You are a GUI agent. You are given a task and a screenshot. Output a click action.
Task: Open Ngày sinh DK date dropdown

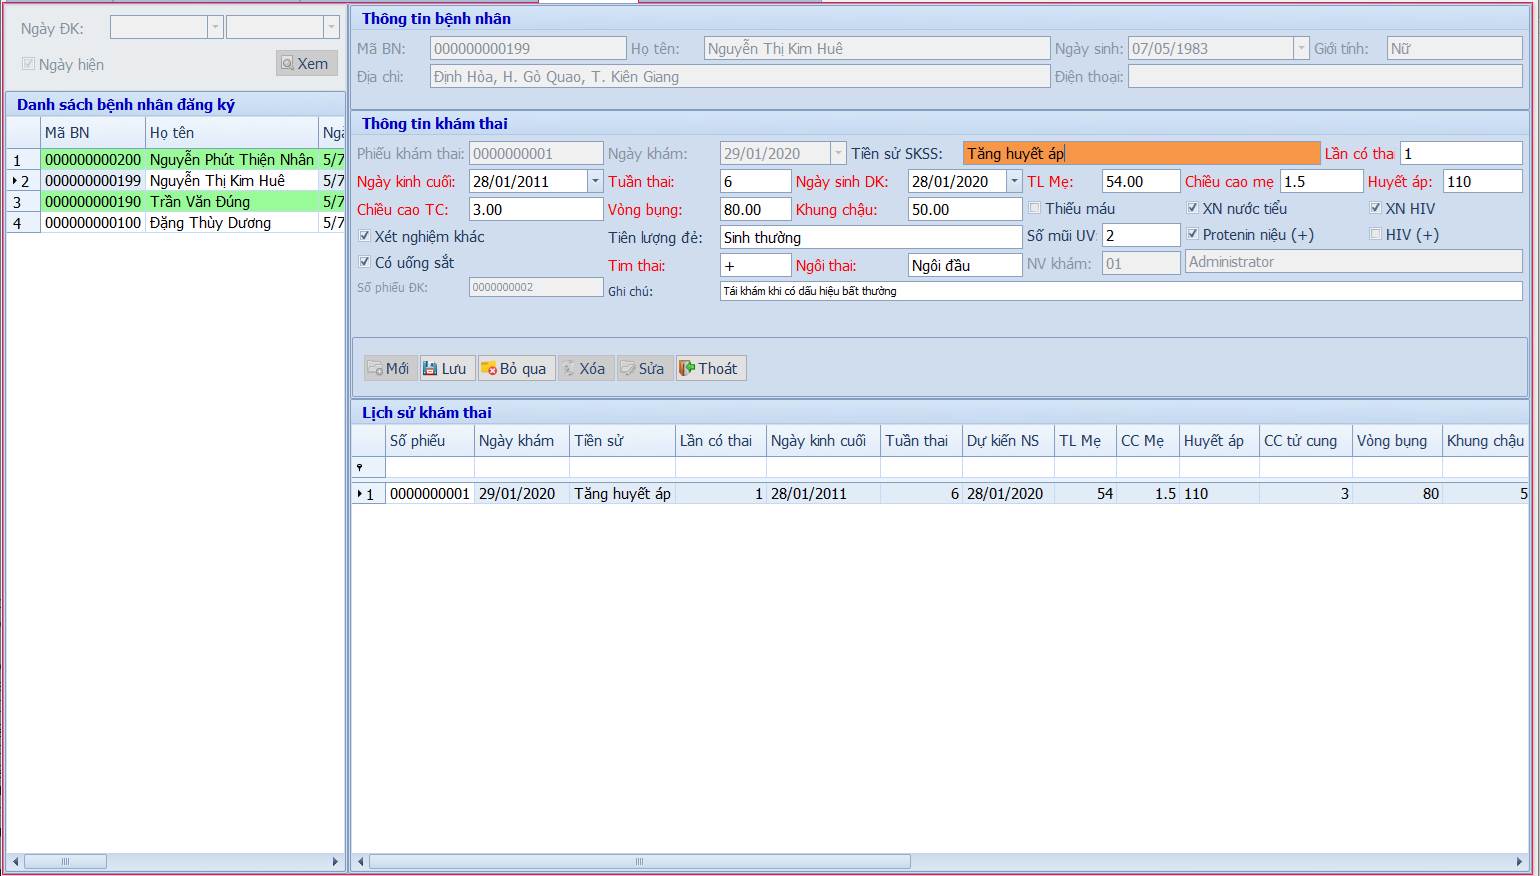pyautogui.click(x=1014, y=181)
